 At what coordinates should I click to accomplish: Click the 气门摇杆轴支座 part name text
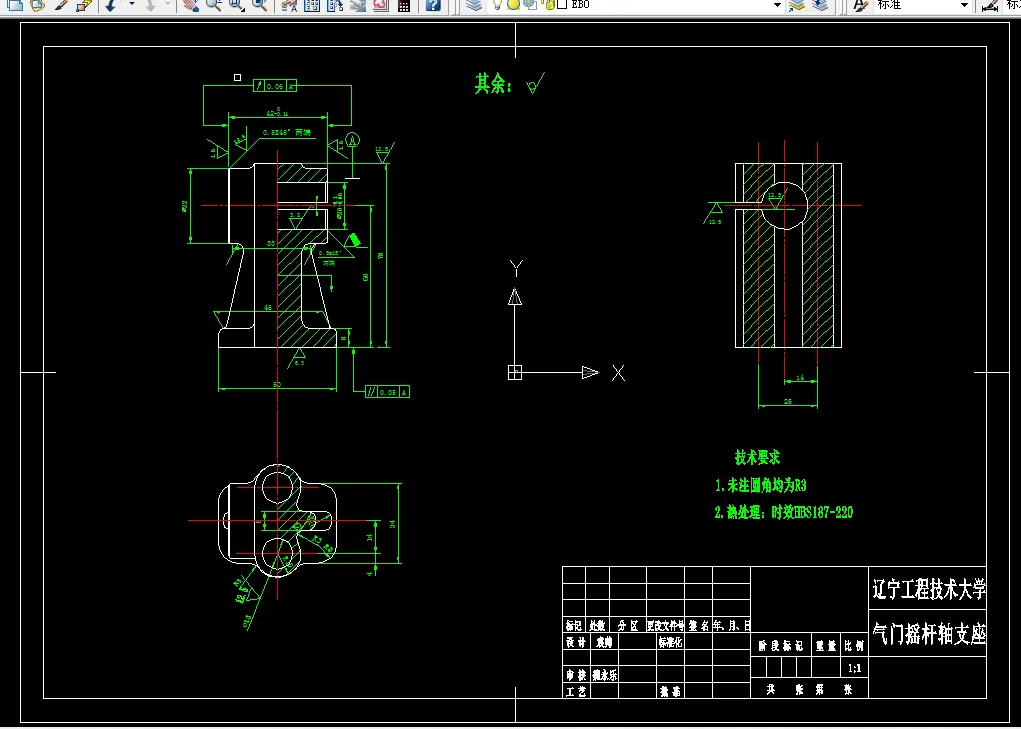tap(929, 635)
